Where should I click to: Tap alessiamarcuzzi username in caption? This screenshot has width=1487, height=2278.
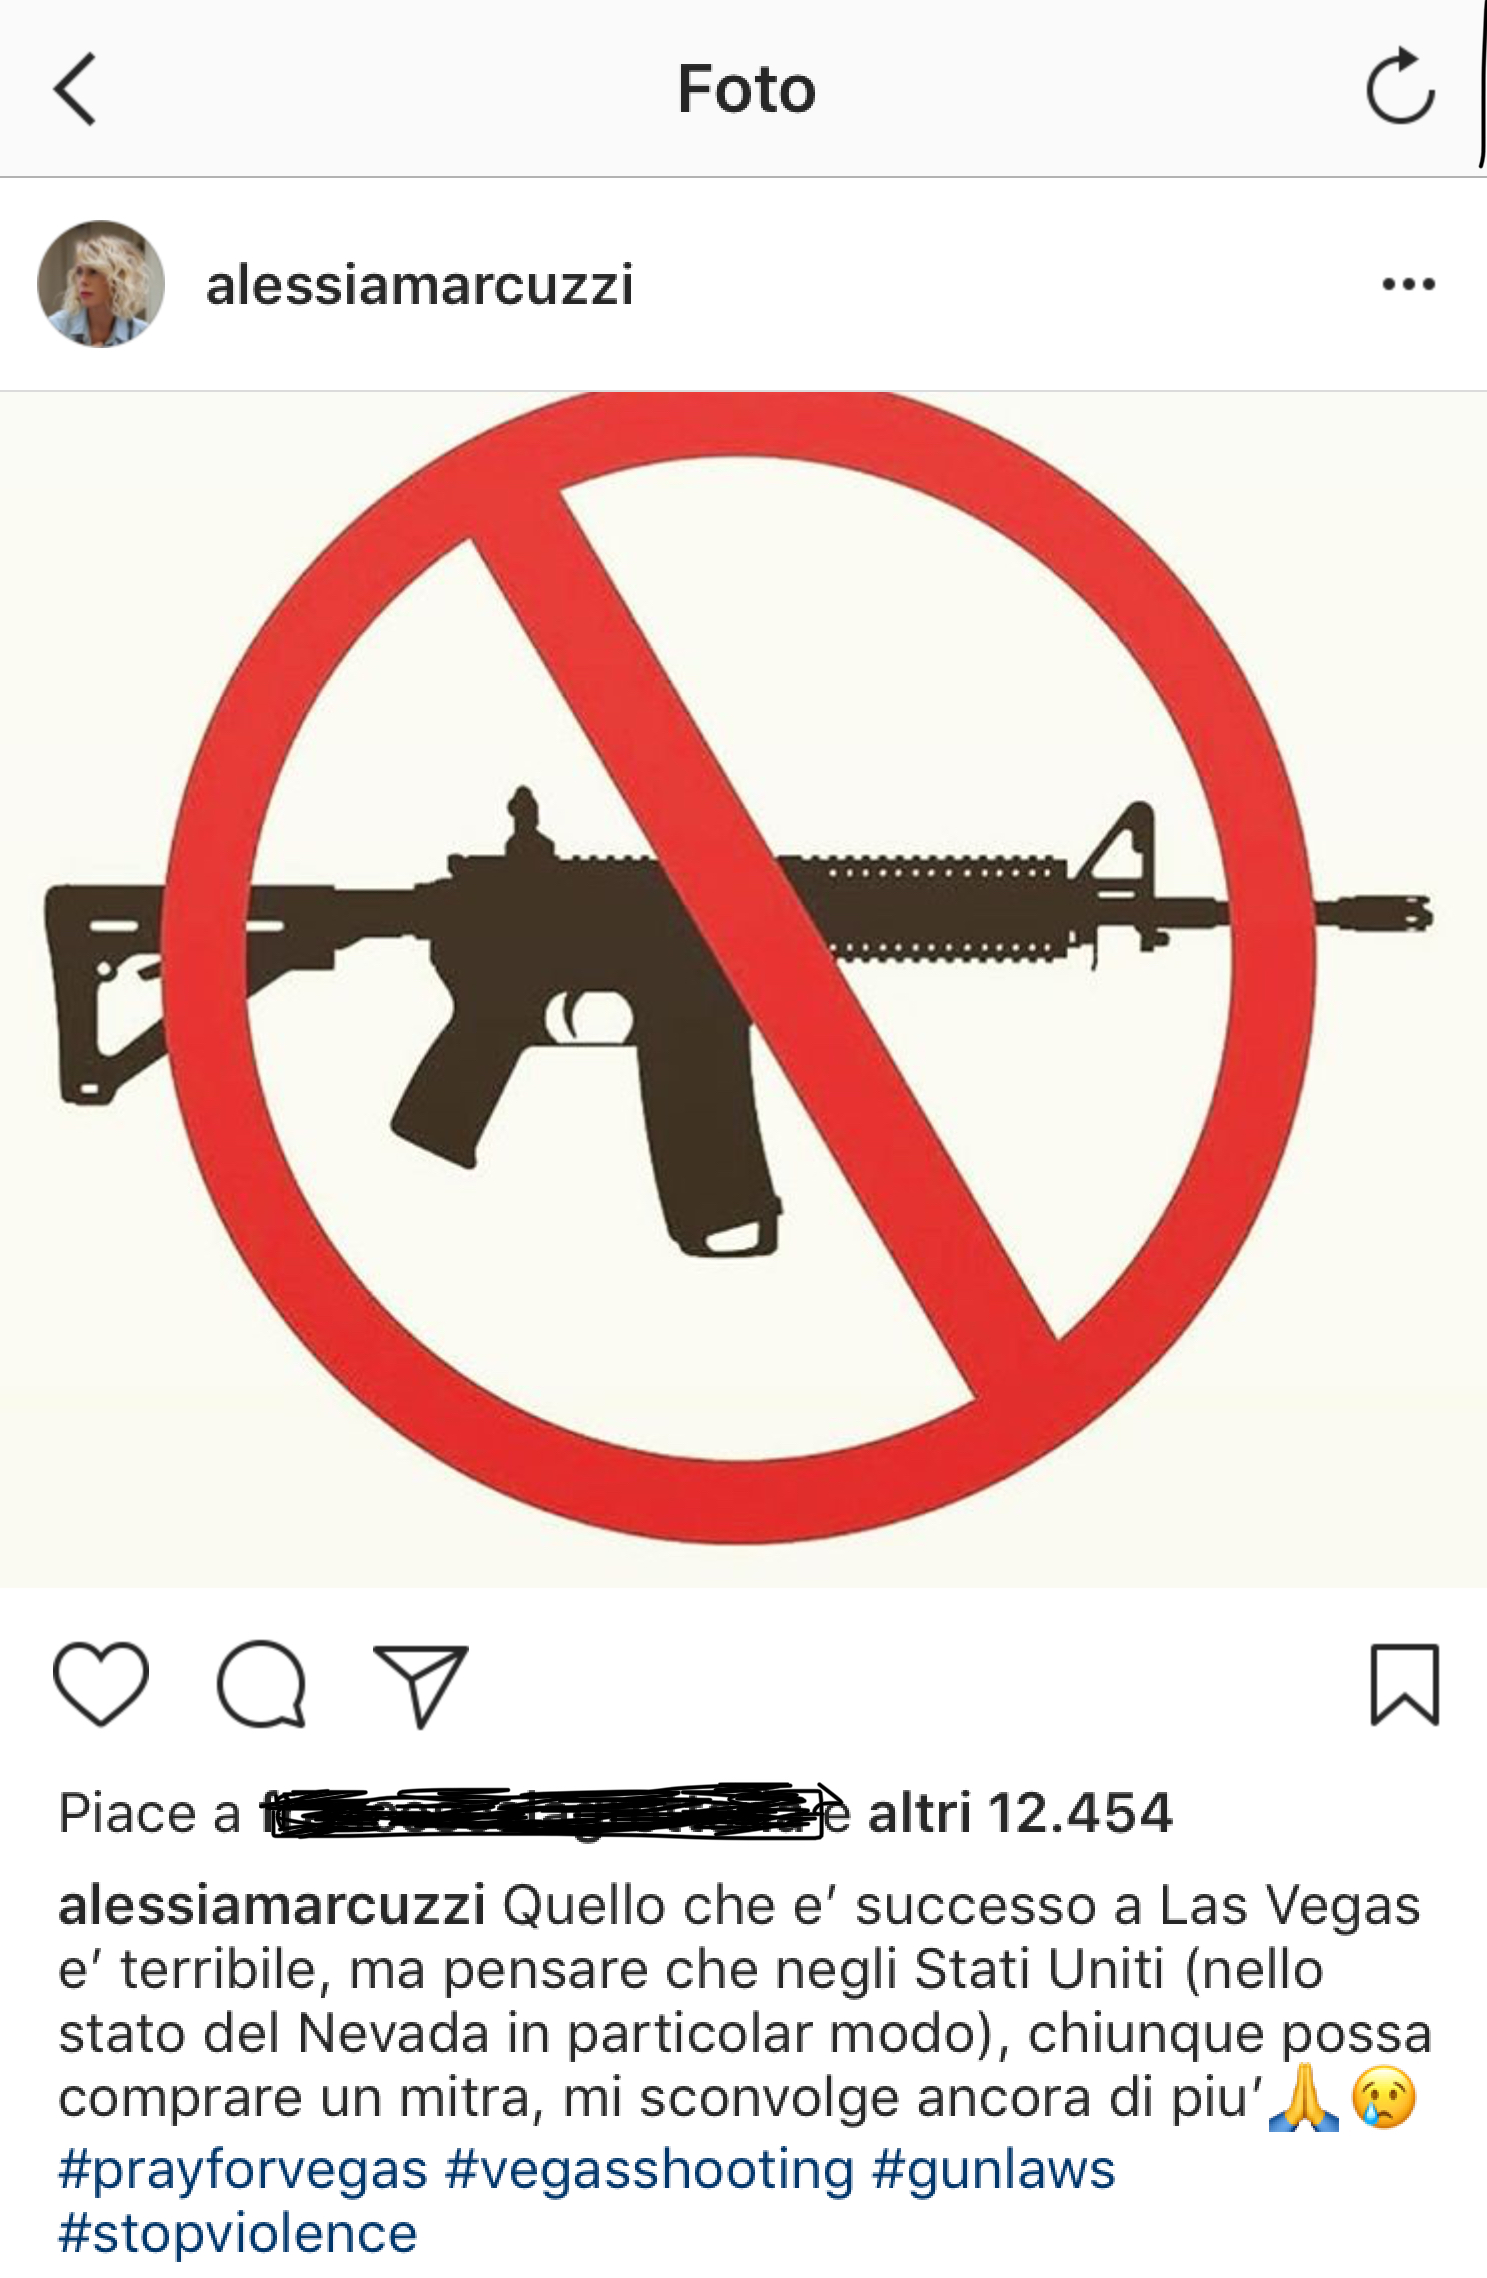tap(272, 1905)
